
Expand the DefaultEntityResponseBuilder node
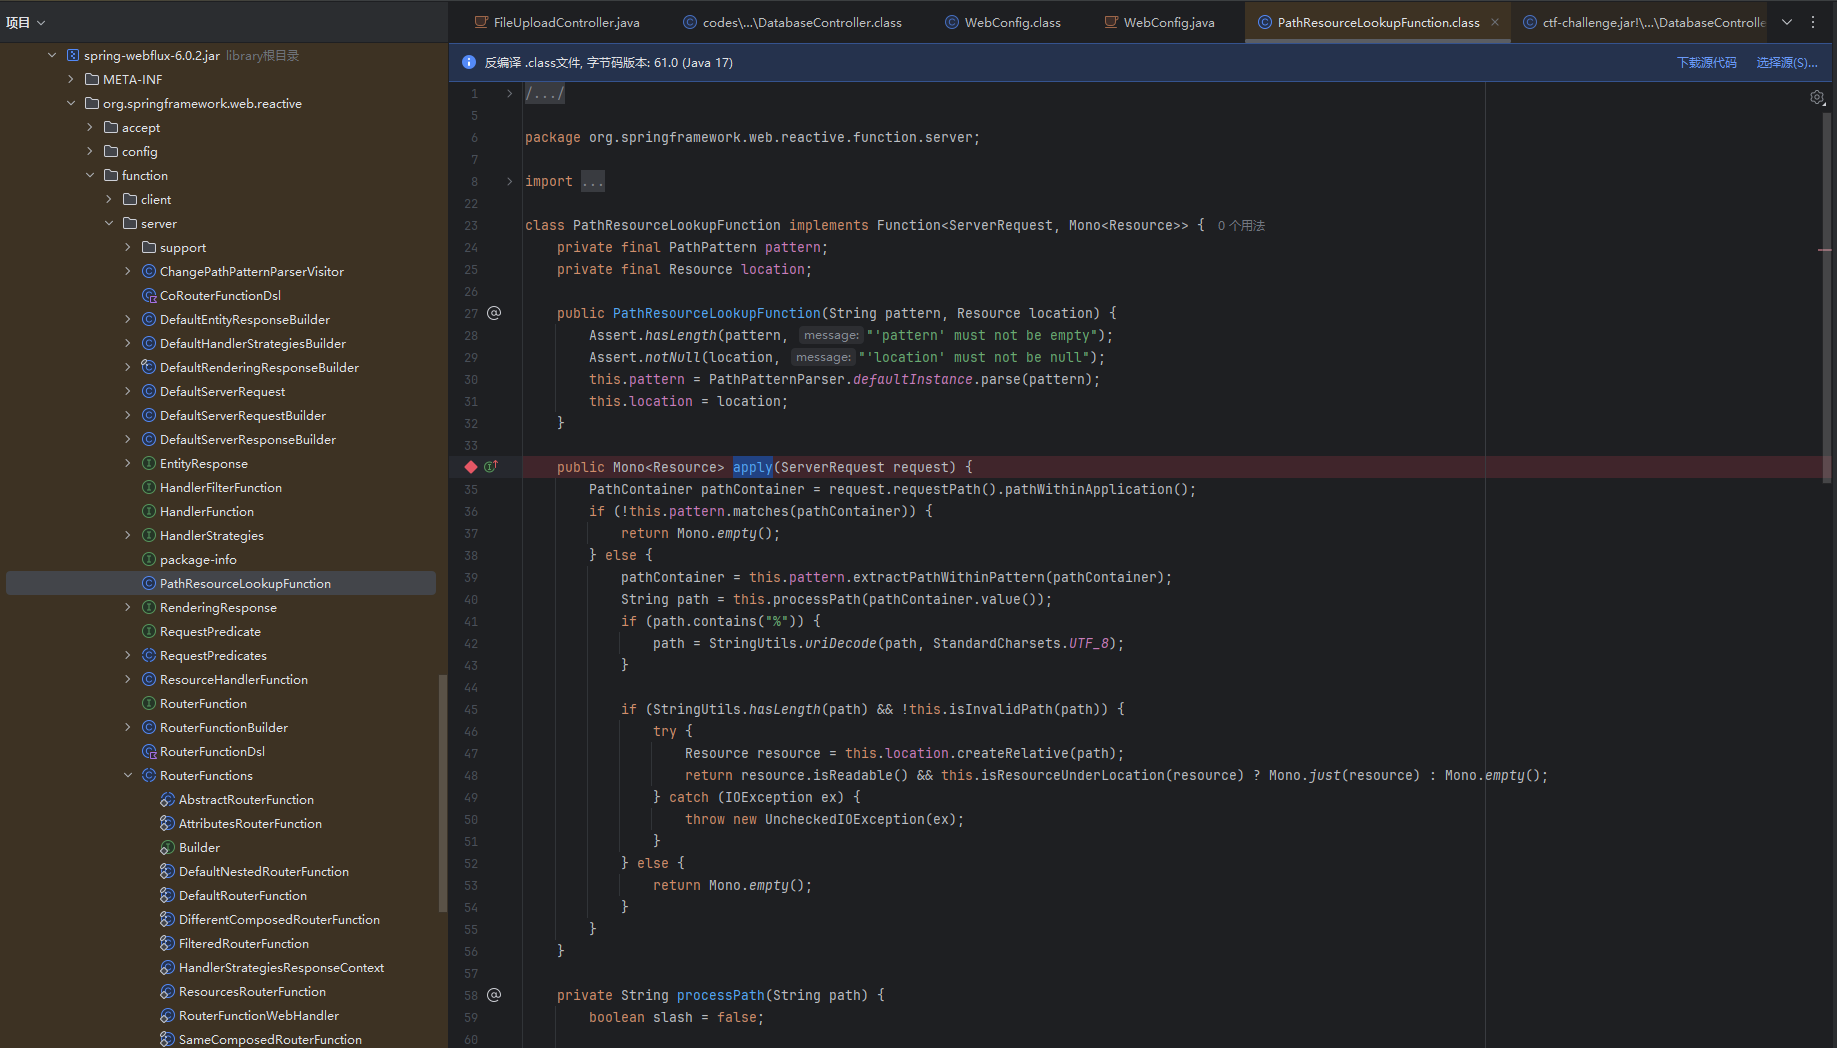tap(128, 319)
